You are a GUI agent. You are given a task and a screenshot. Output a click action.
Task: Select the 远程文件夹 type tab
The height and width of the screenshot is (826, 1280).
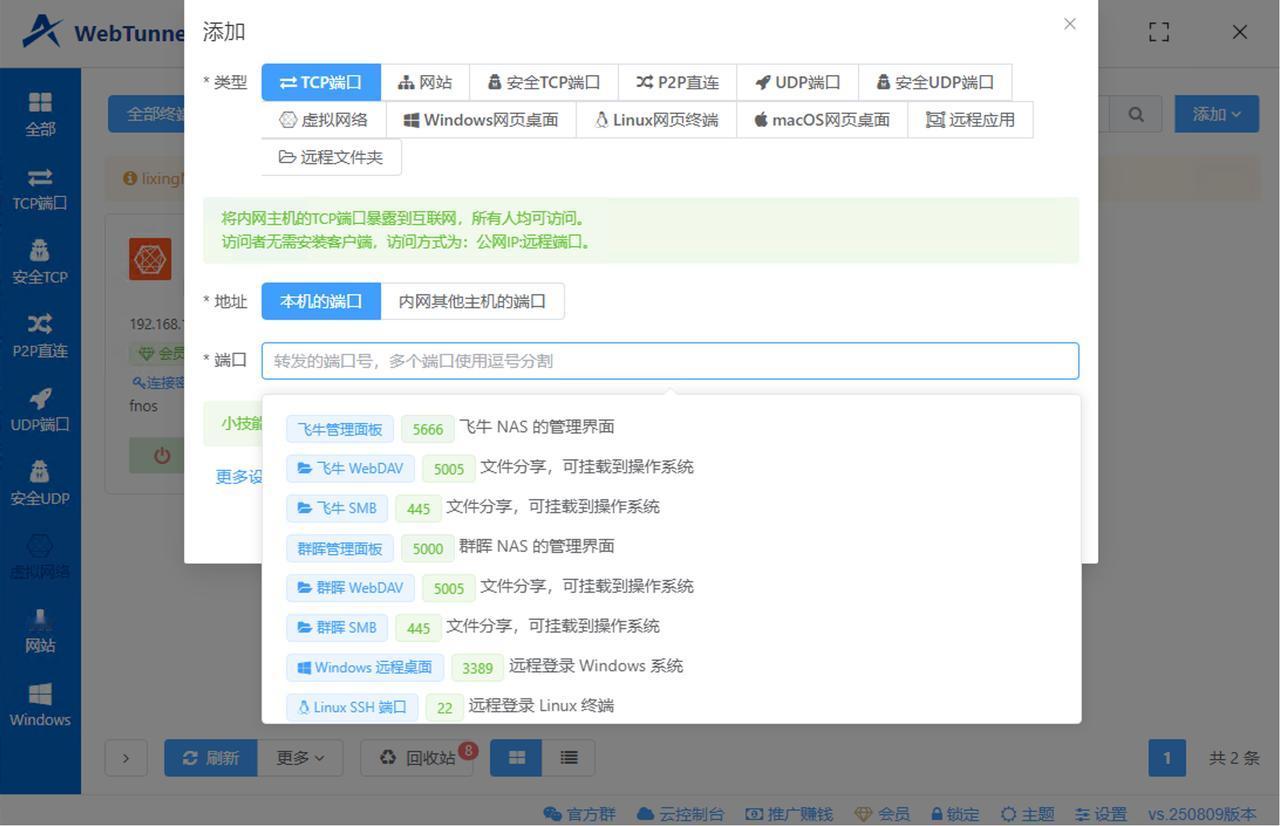331,157
